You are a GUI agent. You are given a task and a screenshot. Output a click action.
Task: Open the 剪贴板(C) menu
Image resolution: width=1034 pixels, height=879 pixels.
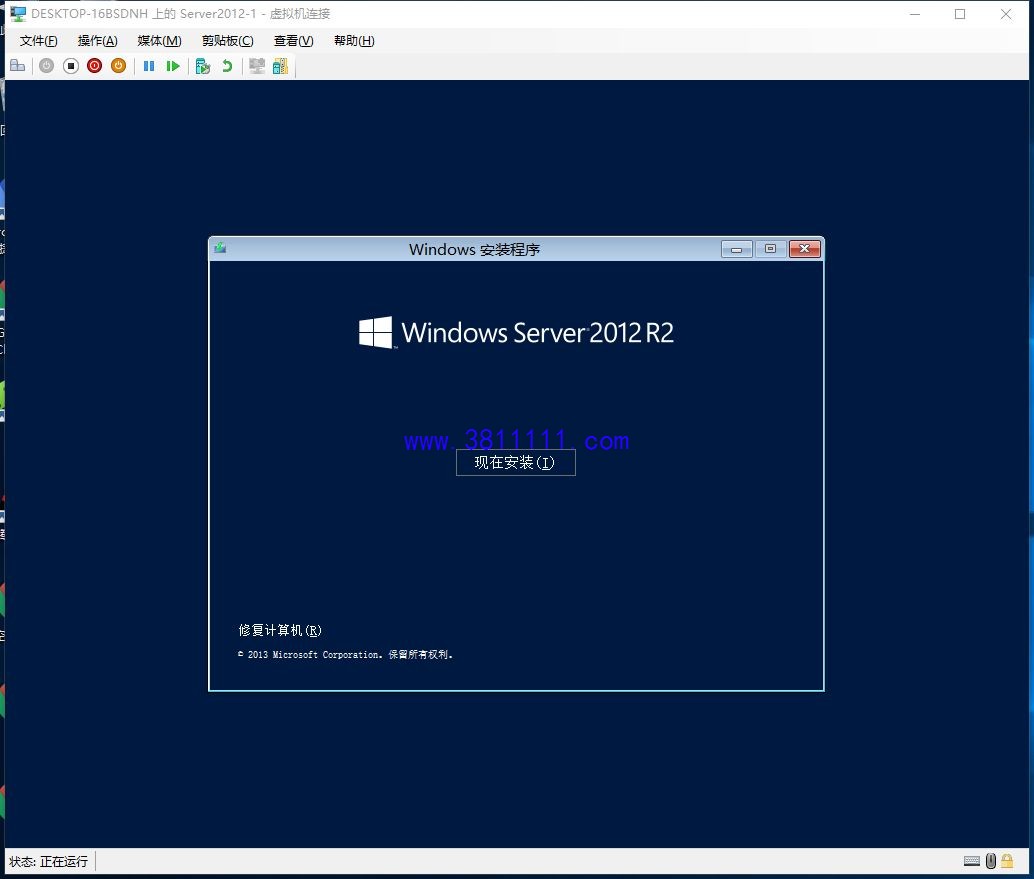tap(228, 41)
